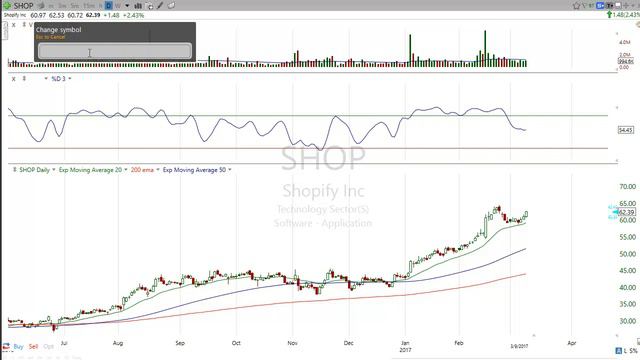Screen dimensions: 640x360
Task: Click the 200 ema label
Action: pos(142,170)
